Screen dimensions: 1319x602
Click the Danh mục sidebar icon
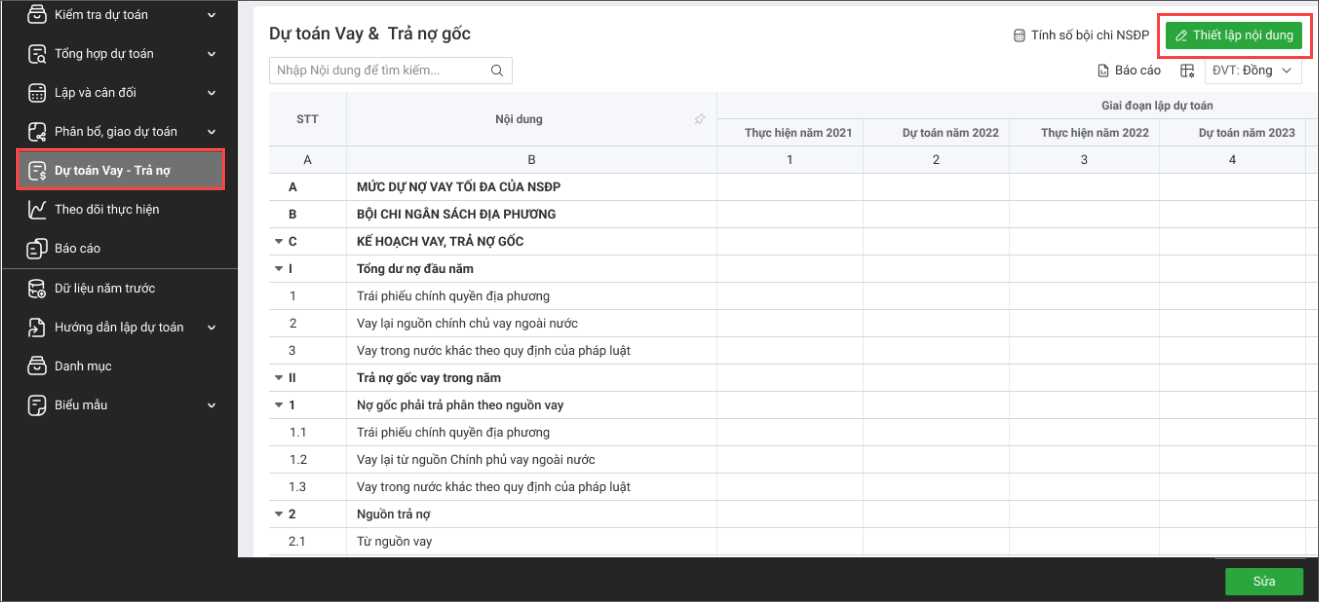tap(37, 366)
